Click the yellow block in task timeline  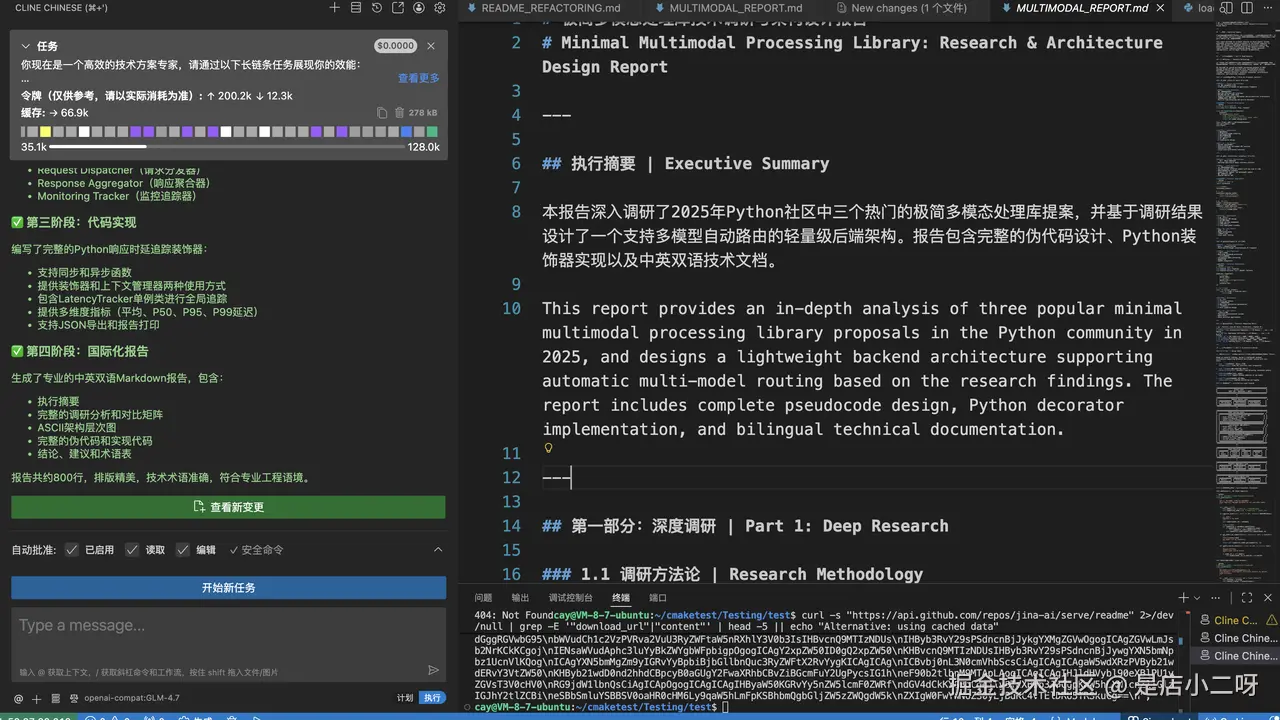46,132
